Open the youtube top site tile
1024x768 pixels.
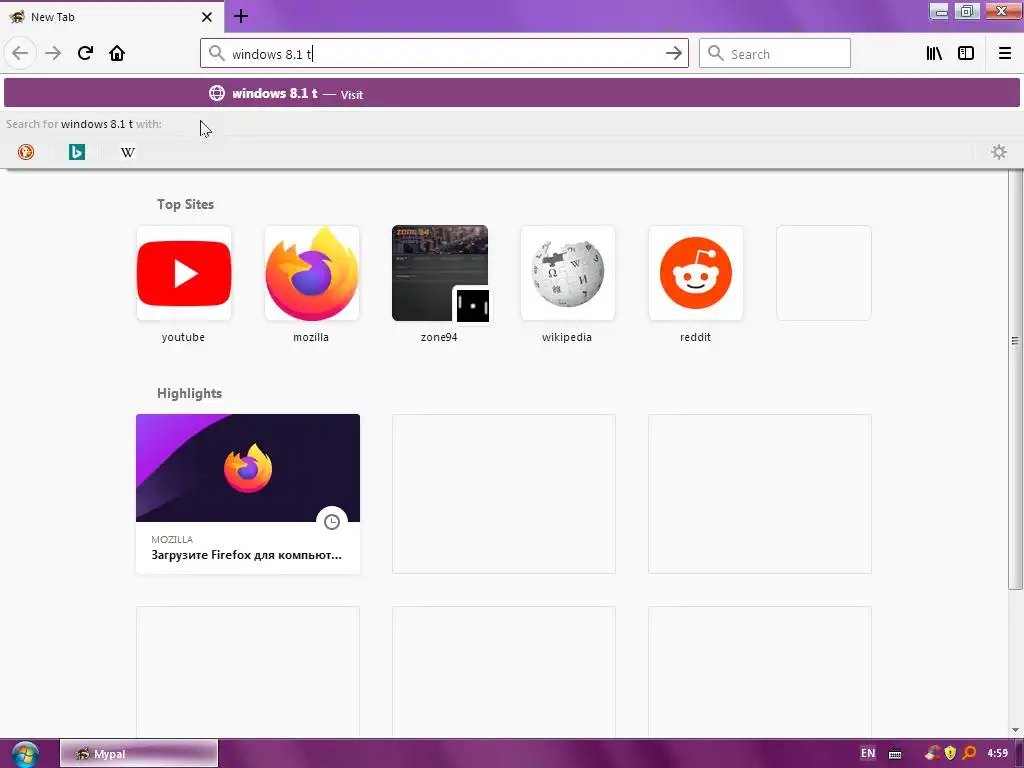coord(184,273)
